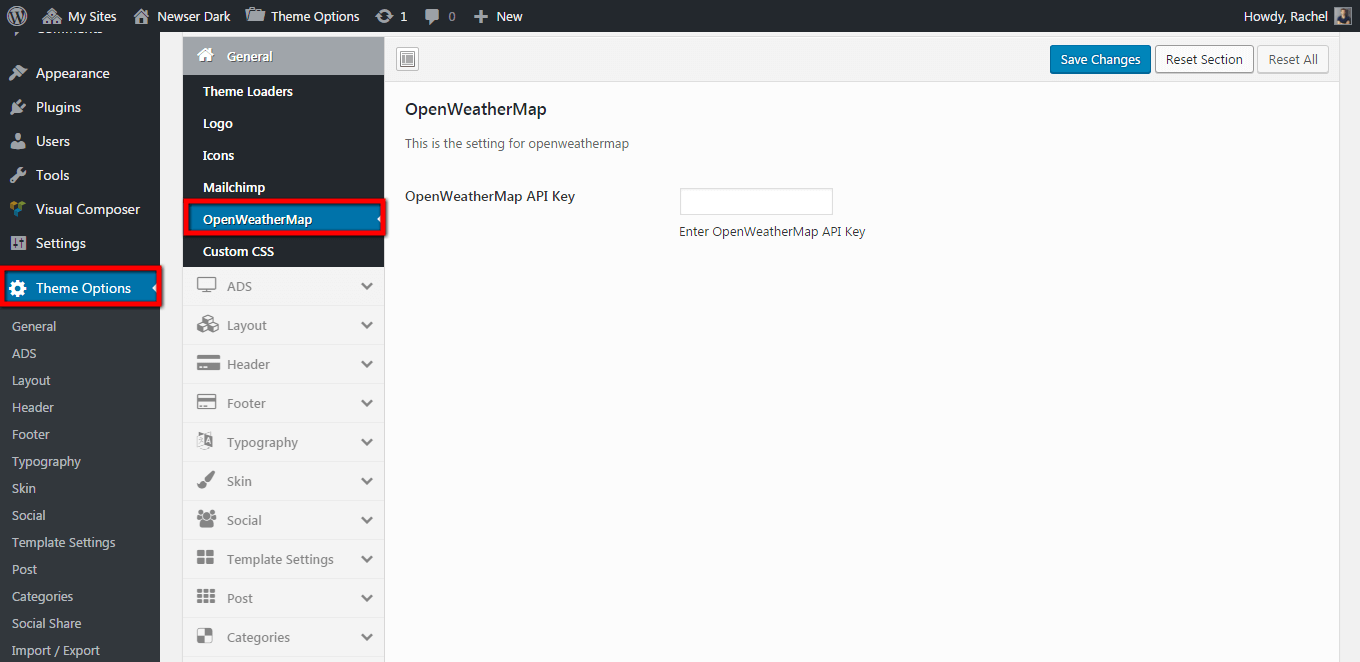Open Theme Loaders settings tab
Screen dimensions: 1360x662
click(248, 91)
